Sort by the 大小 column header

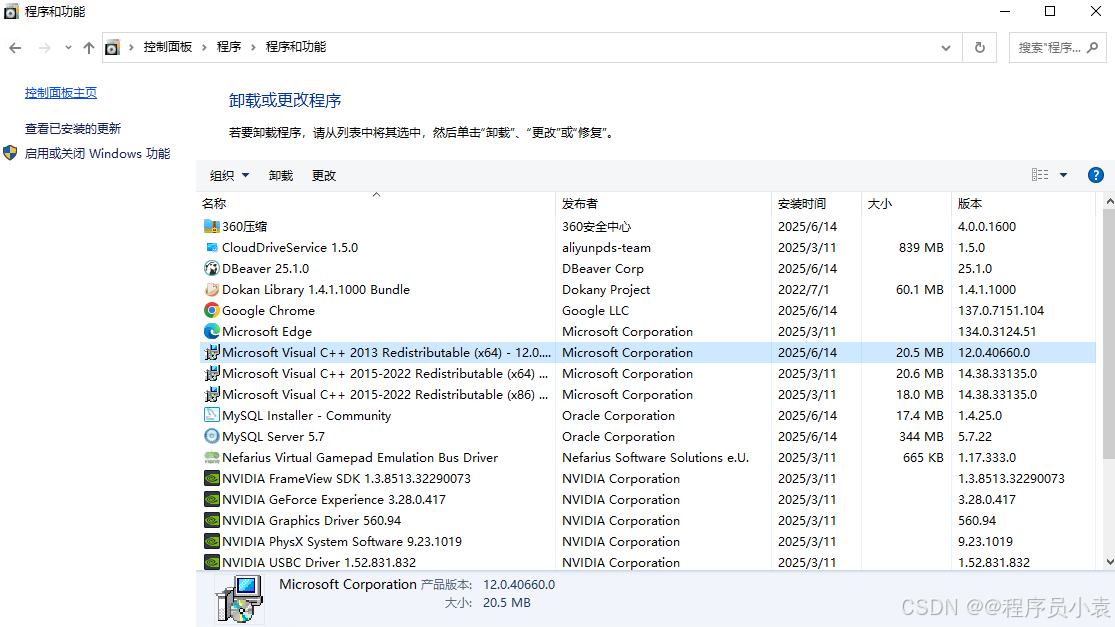pos(906,203)
